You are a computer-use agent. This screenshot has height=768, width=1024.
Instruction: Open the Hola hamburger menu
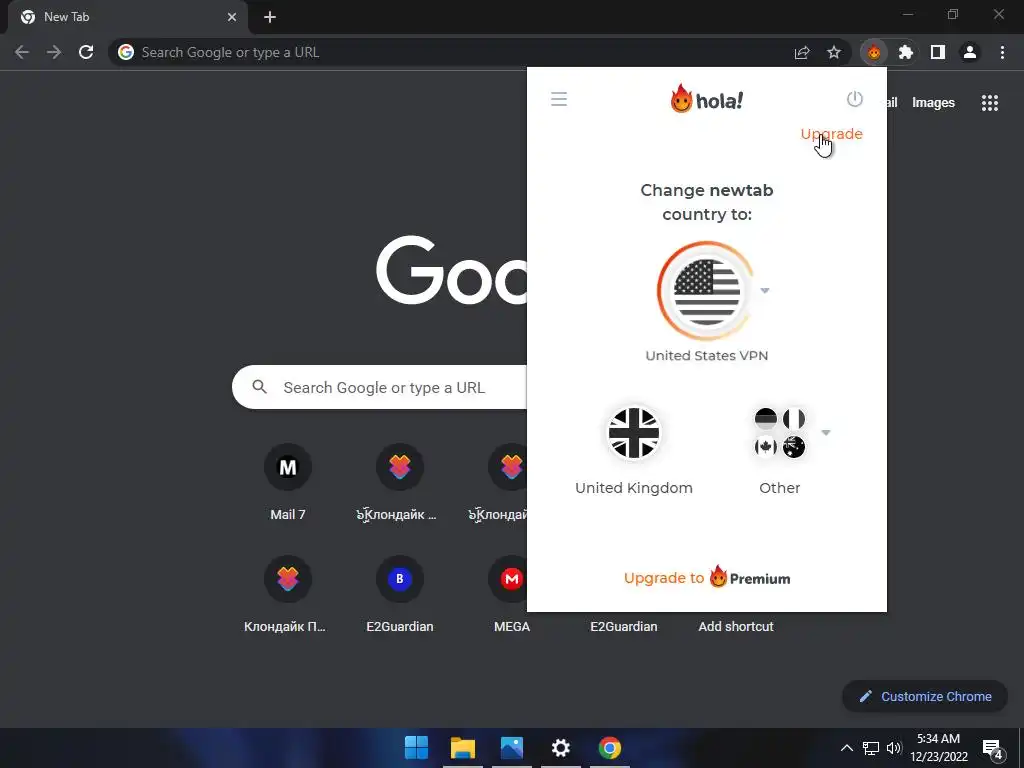pos(559,99)
